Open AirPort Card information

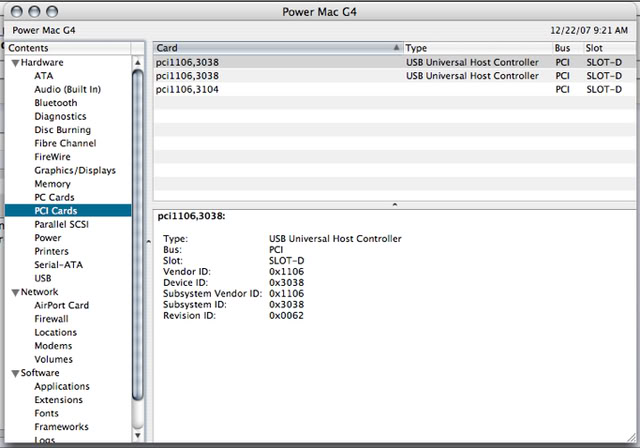tap(62, 305)
